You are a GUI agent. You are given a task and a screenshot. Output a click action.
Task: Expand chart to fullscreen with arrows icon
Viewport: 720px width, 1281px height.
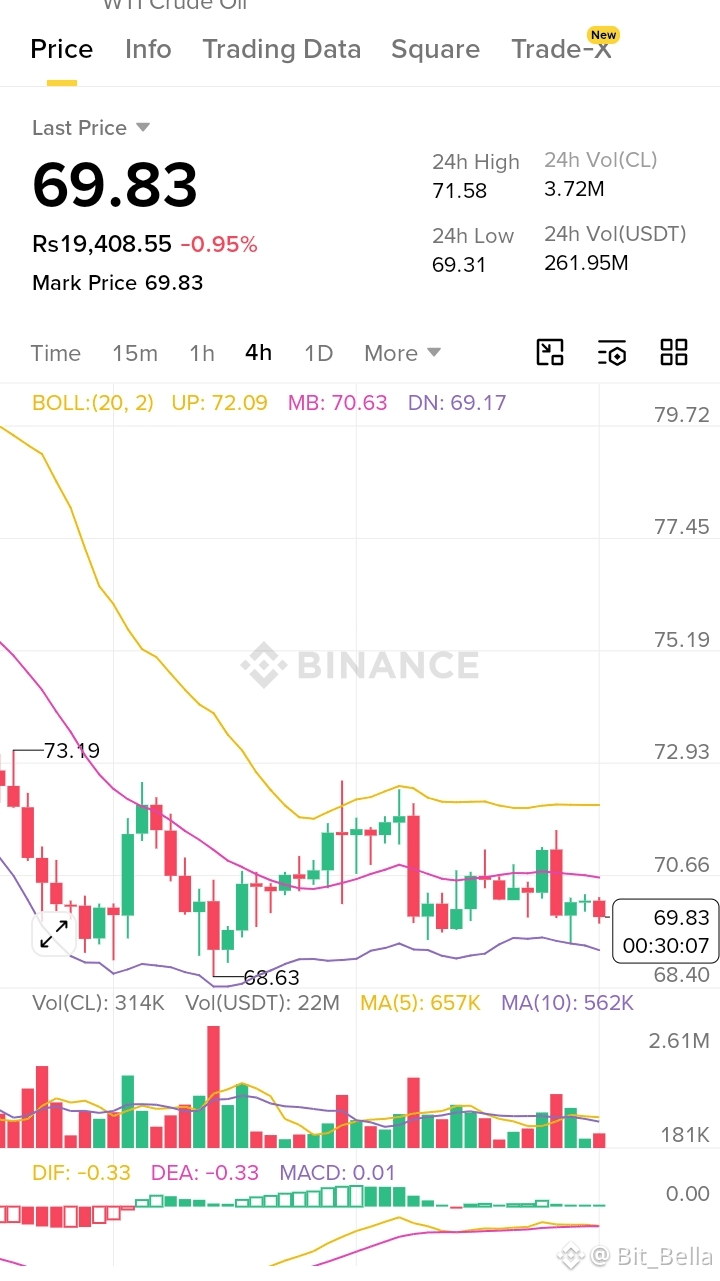[x=54, y=934]
